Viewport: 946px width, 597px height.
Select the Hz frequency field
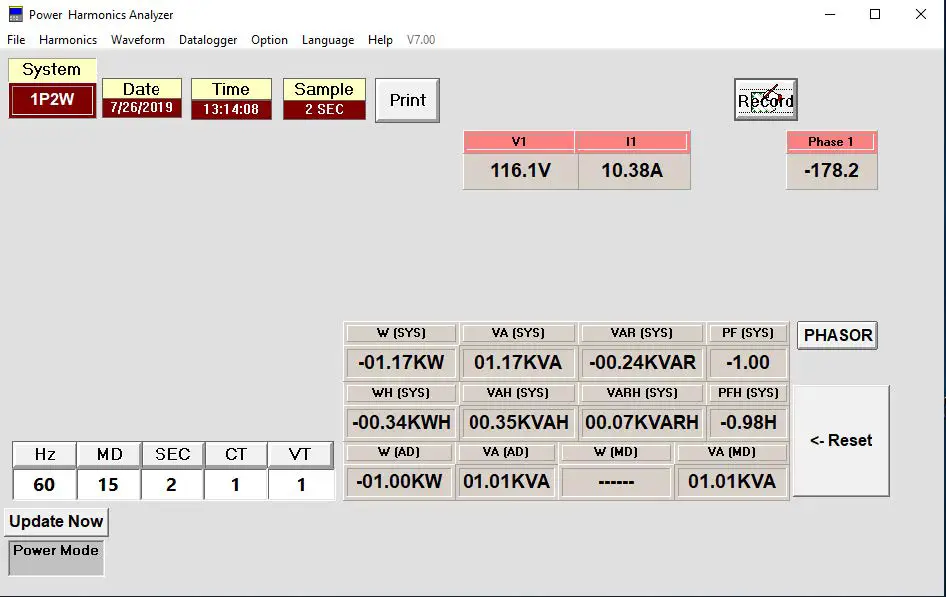(x=43, y=485)
